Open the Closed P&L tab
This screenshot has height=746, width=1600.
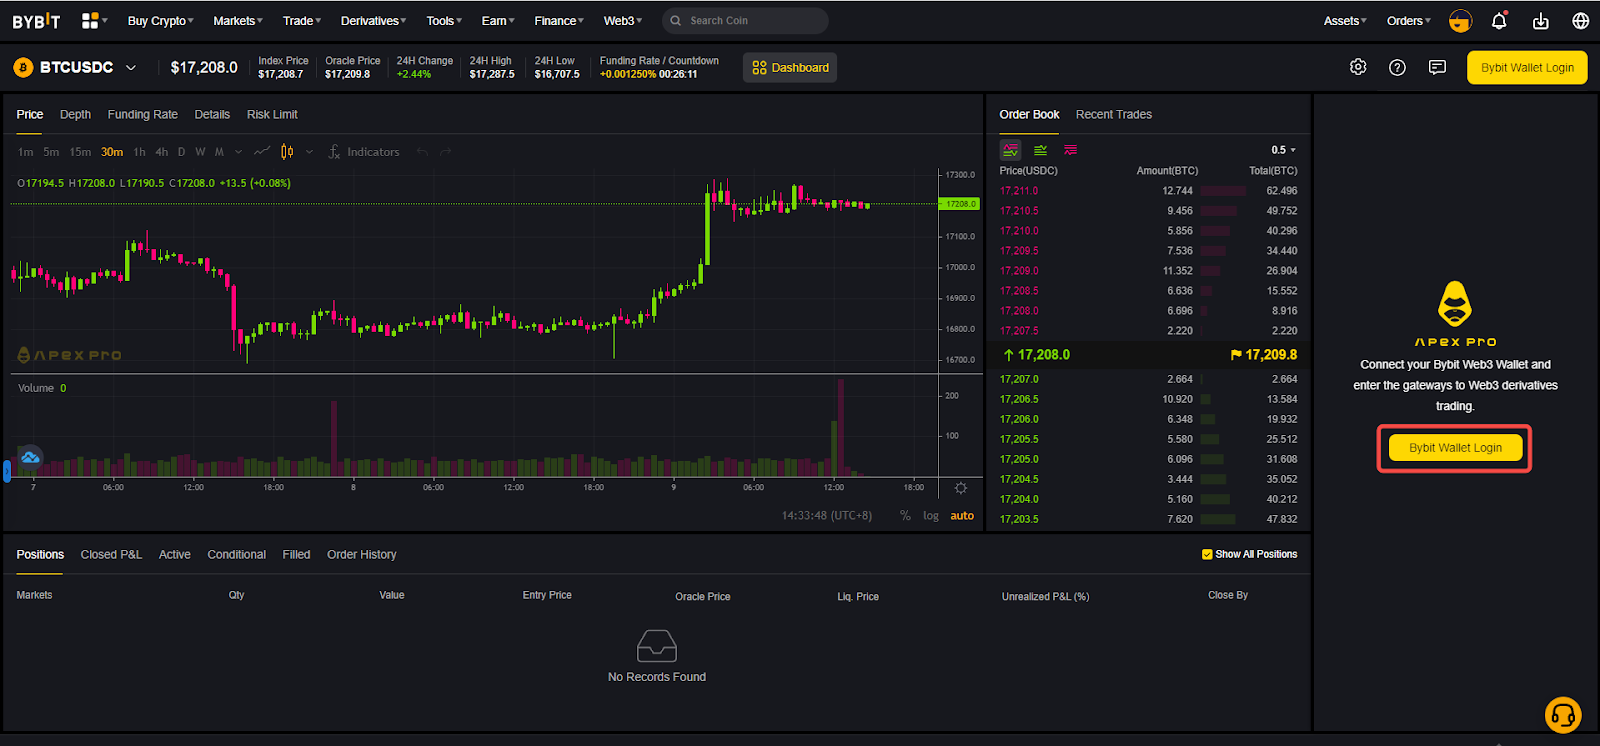[x=111, y=555]
